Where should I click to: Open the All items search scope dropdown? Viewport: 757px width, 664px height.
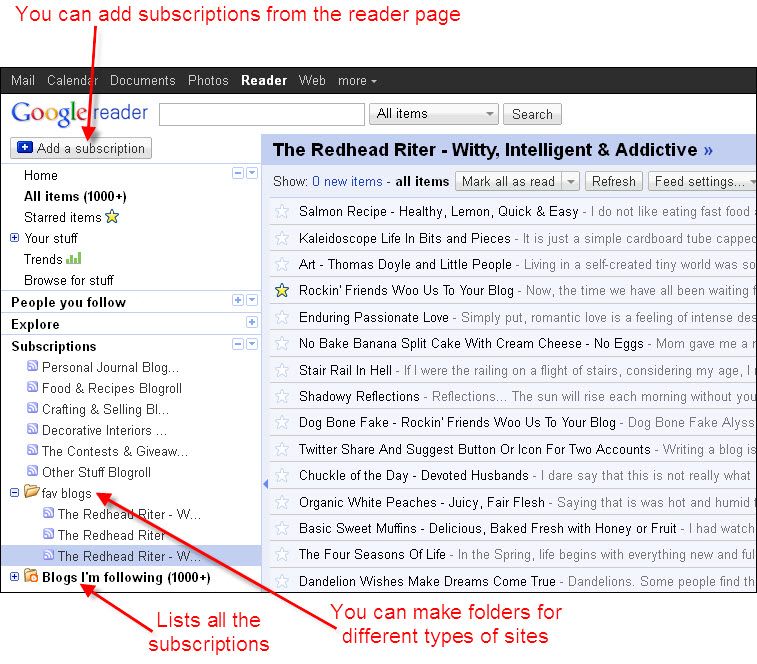click(434, 114)
